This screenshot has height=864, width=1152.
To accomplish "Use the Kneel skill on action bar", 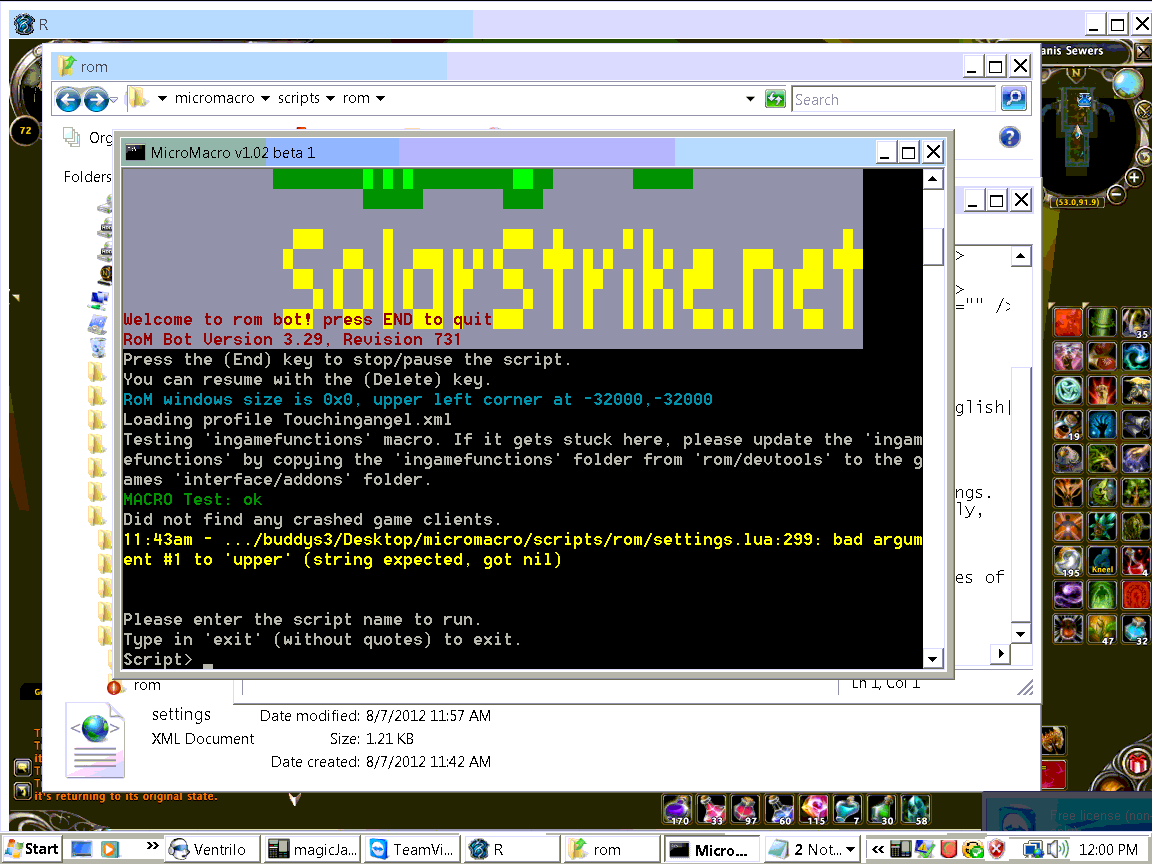I will click(x=1102, y=562).
